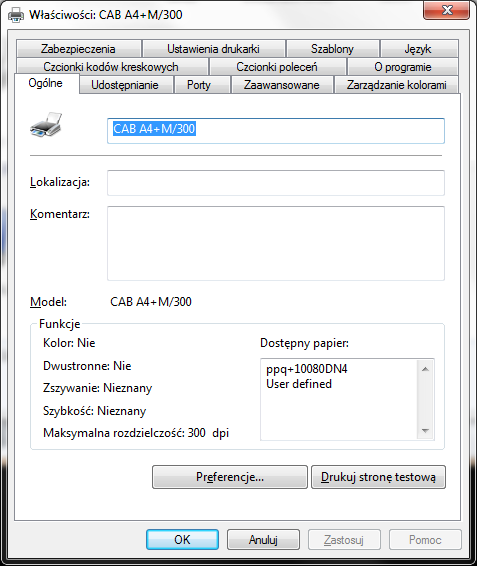Click paper list scroll down arrow

[425, 431]
